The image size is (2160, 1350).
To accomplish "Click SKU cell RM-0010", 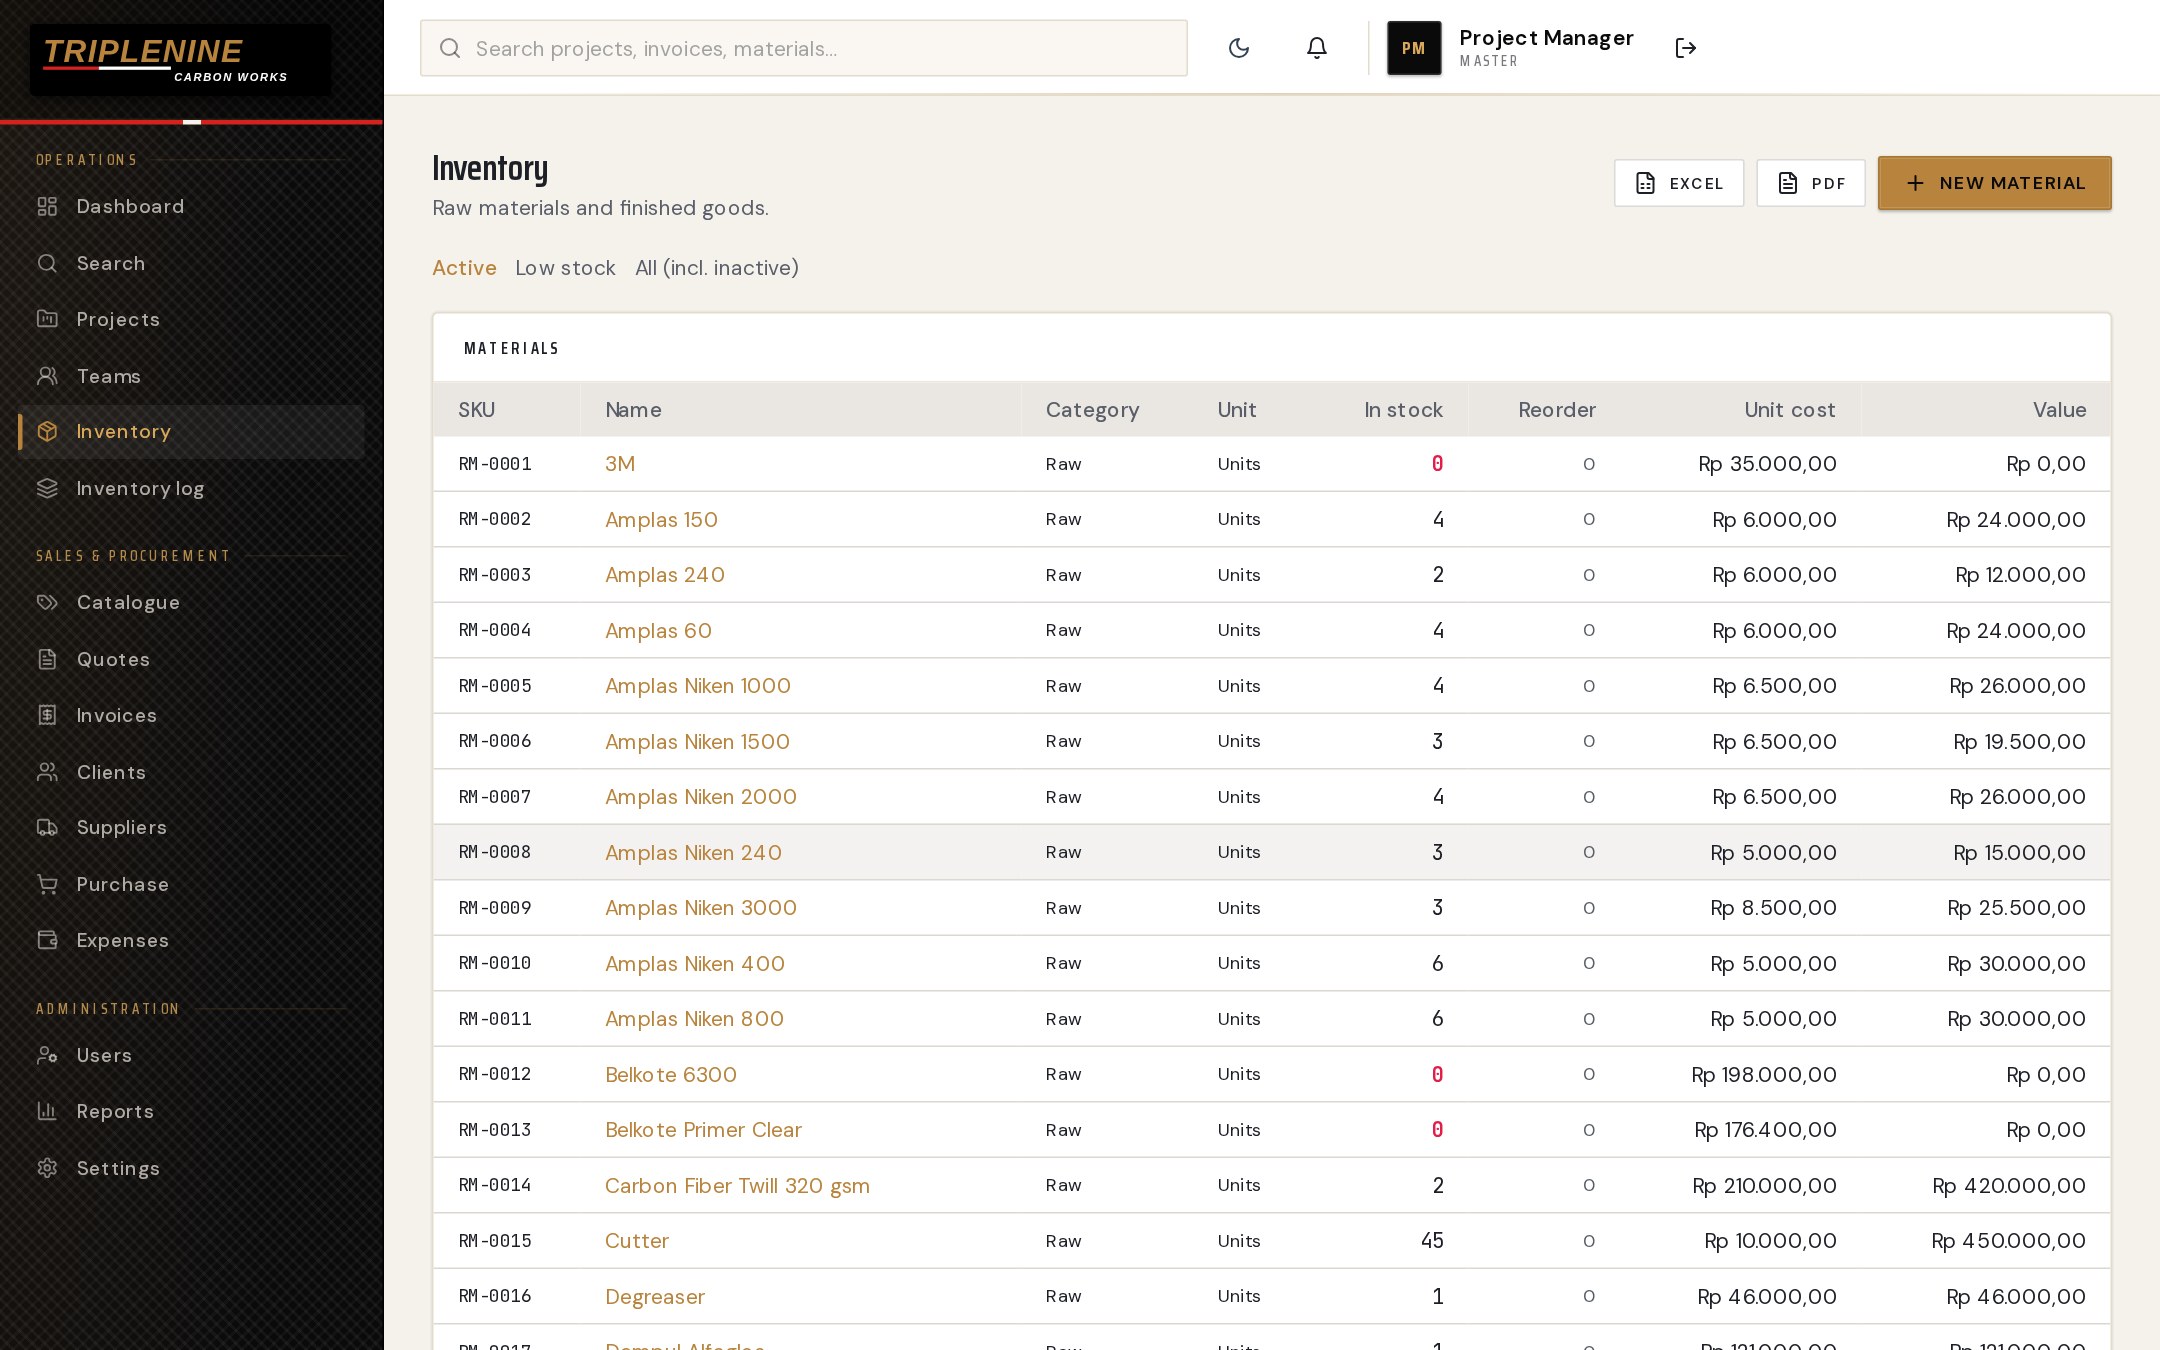I will pyautogui.click(x=495, y=963).
